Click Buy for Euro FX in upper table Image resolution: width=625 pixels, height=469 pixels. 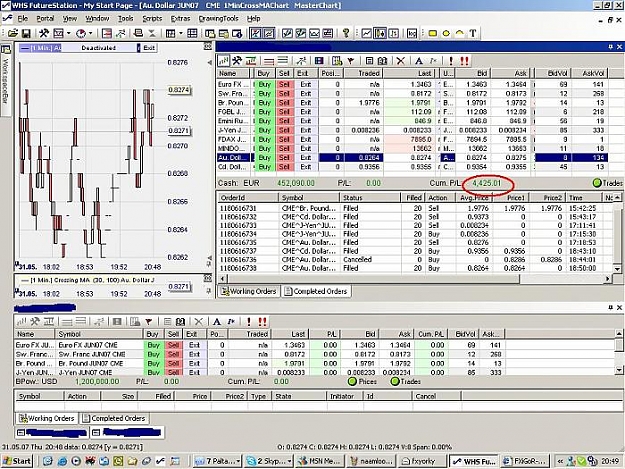click(x=265, y=84)
